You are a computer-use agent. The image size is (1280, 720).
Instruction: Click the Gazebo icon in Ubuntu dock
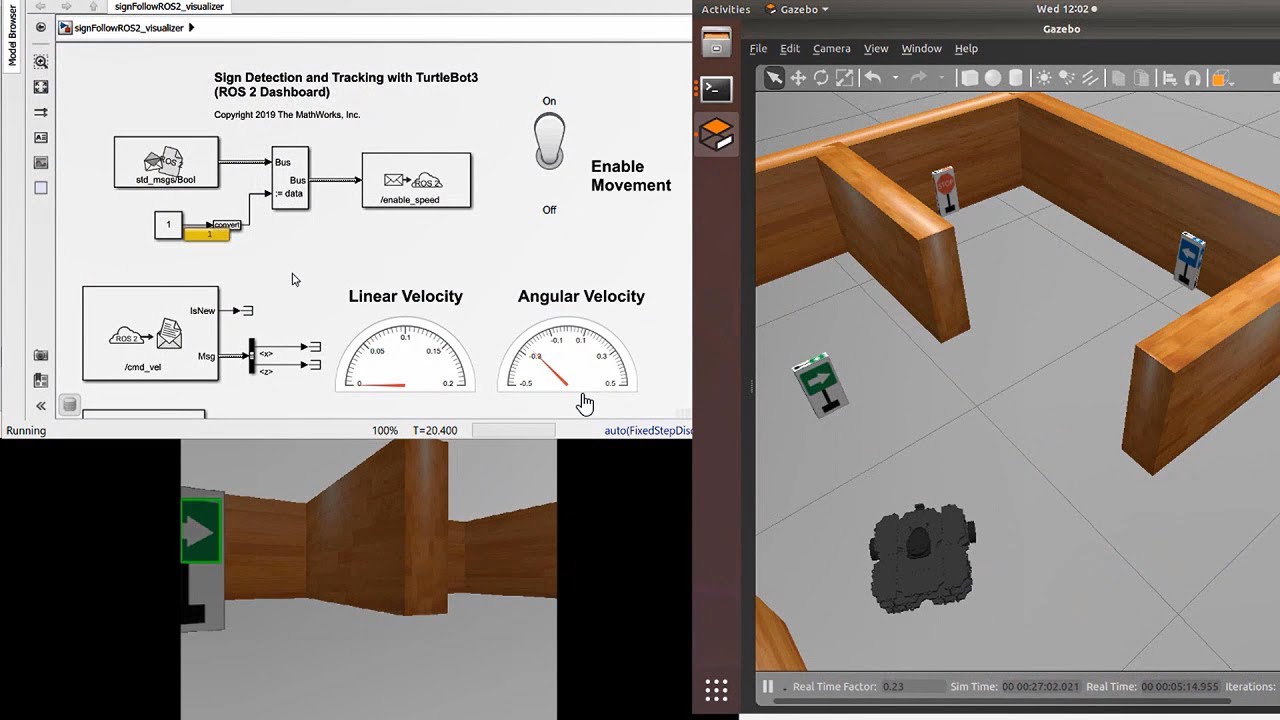coord(716,134)
